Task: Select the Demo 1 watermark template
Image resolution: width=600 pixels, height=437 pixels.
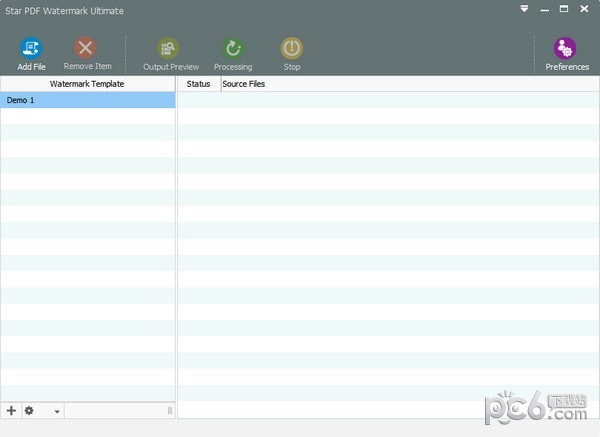Action: pos(88,100)
